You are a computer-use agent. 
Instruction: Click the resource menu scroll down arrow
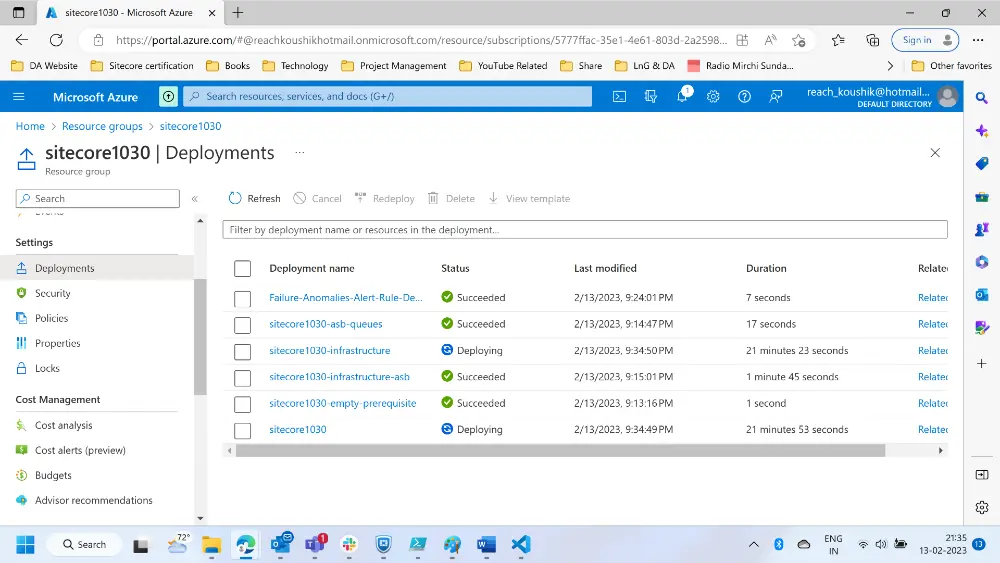tap(200, 518)
